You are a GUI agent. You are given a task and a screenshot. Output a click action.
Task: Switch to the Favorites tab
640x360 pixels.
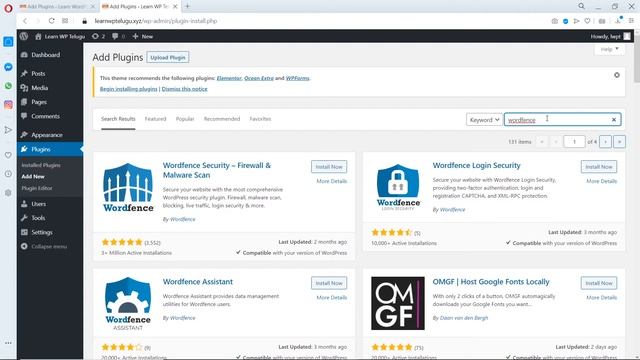pos(260,119)
